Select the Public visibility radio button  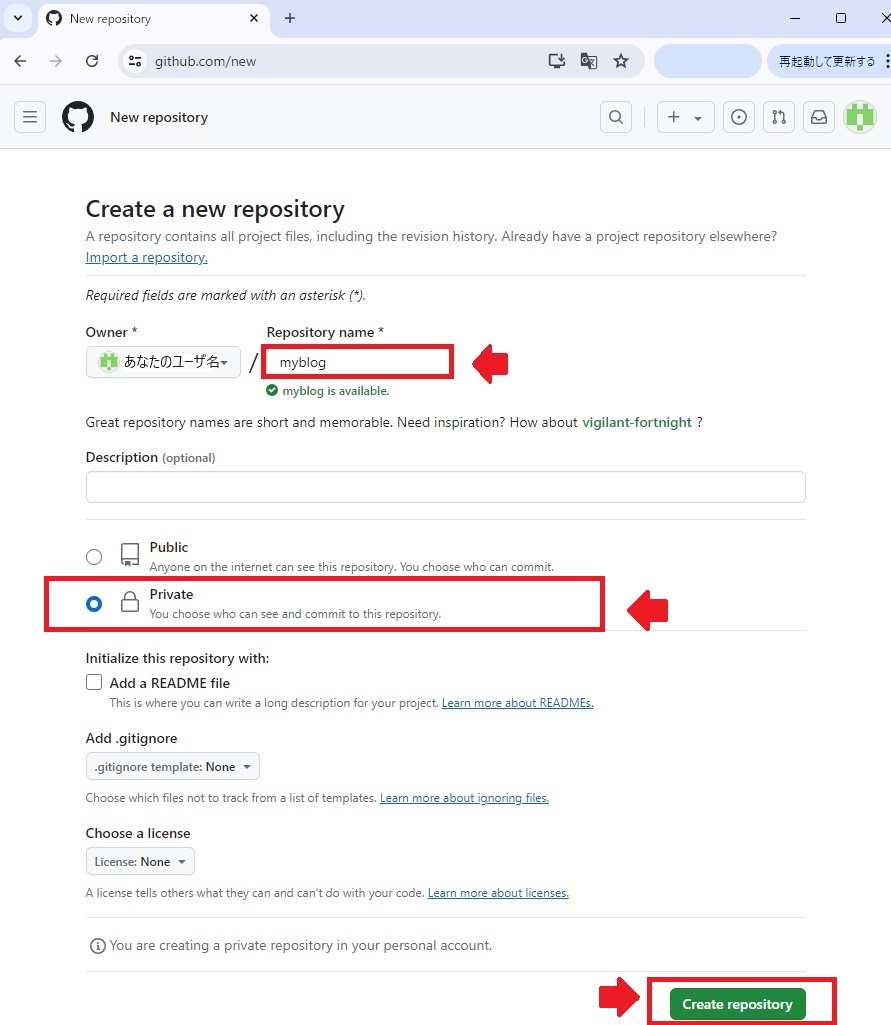click(x=94, y=557)
